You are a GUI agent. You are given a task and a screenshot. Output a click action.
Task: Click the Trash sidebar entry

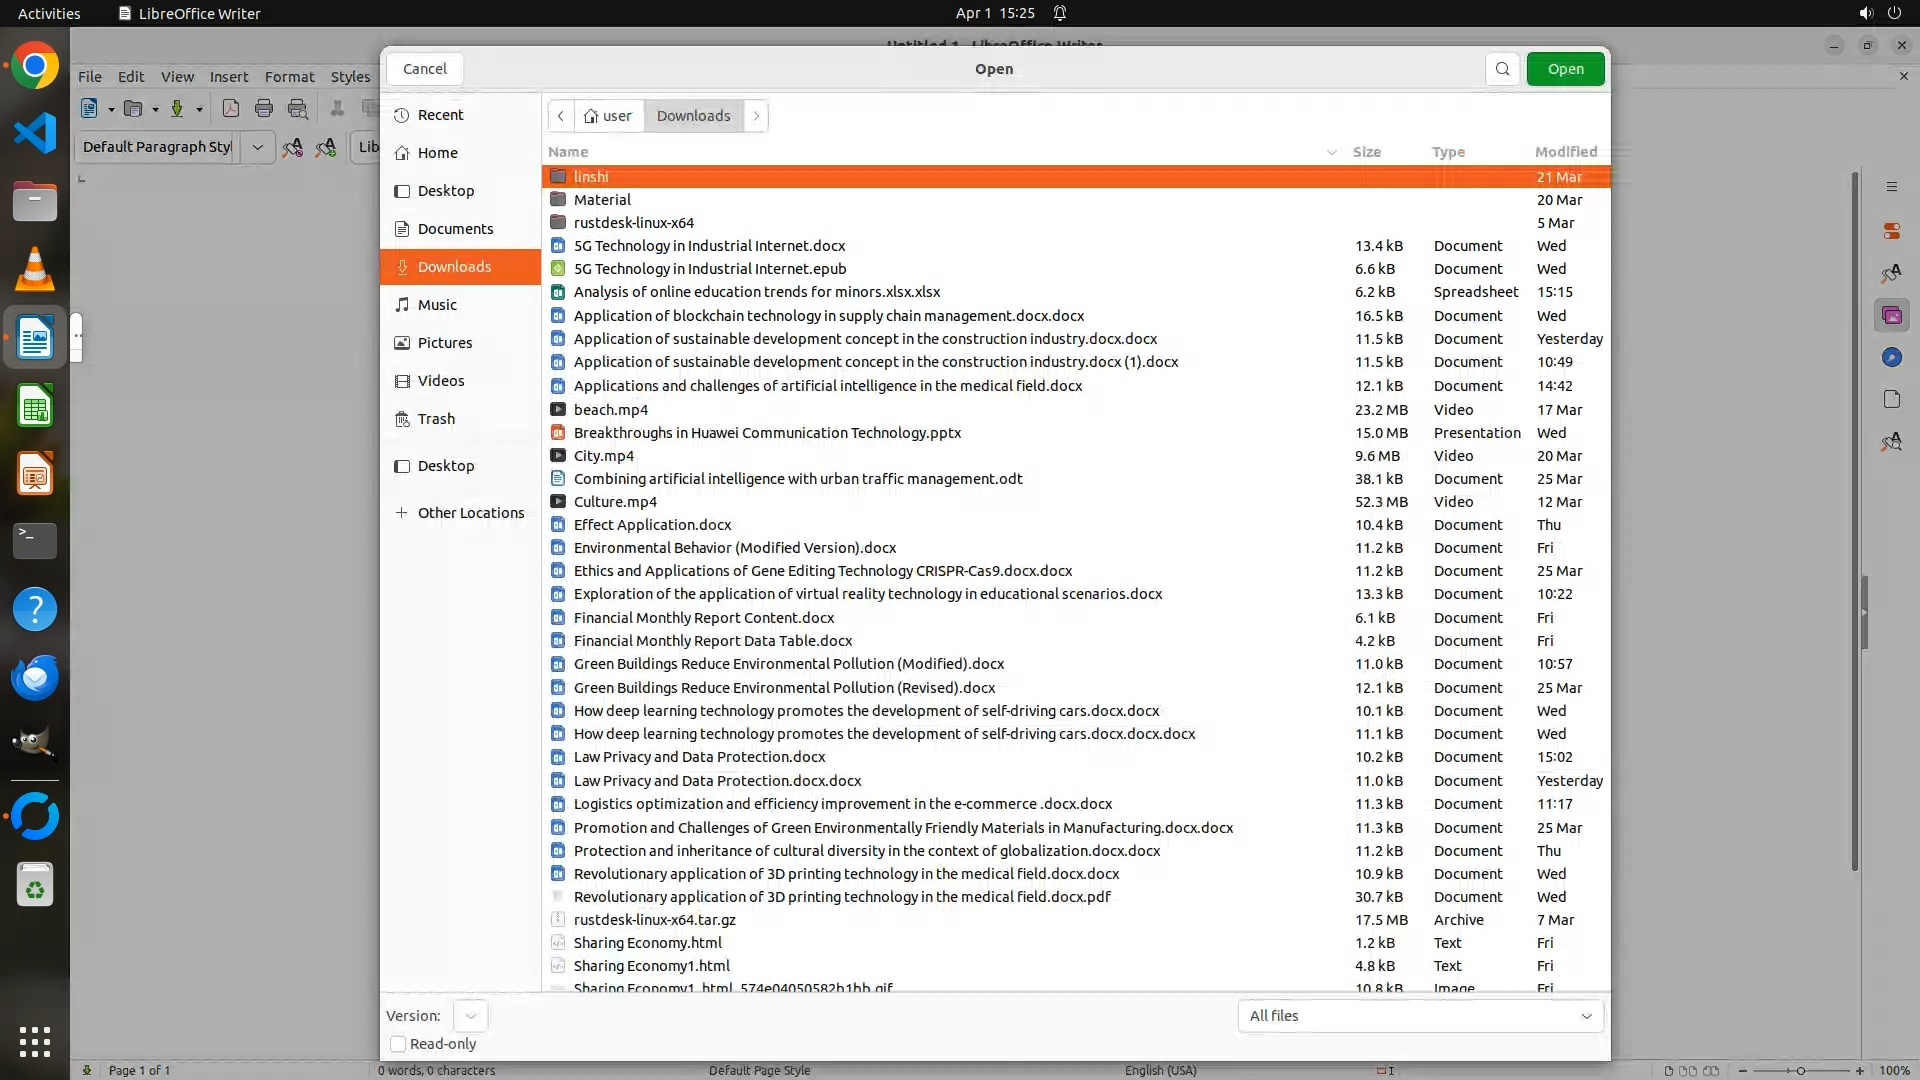(436, 419)
